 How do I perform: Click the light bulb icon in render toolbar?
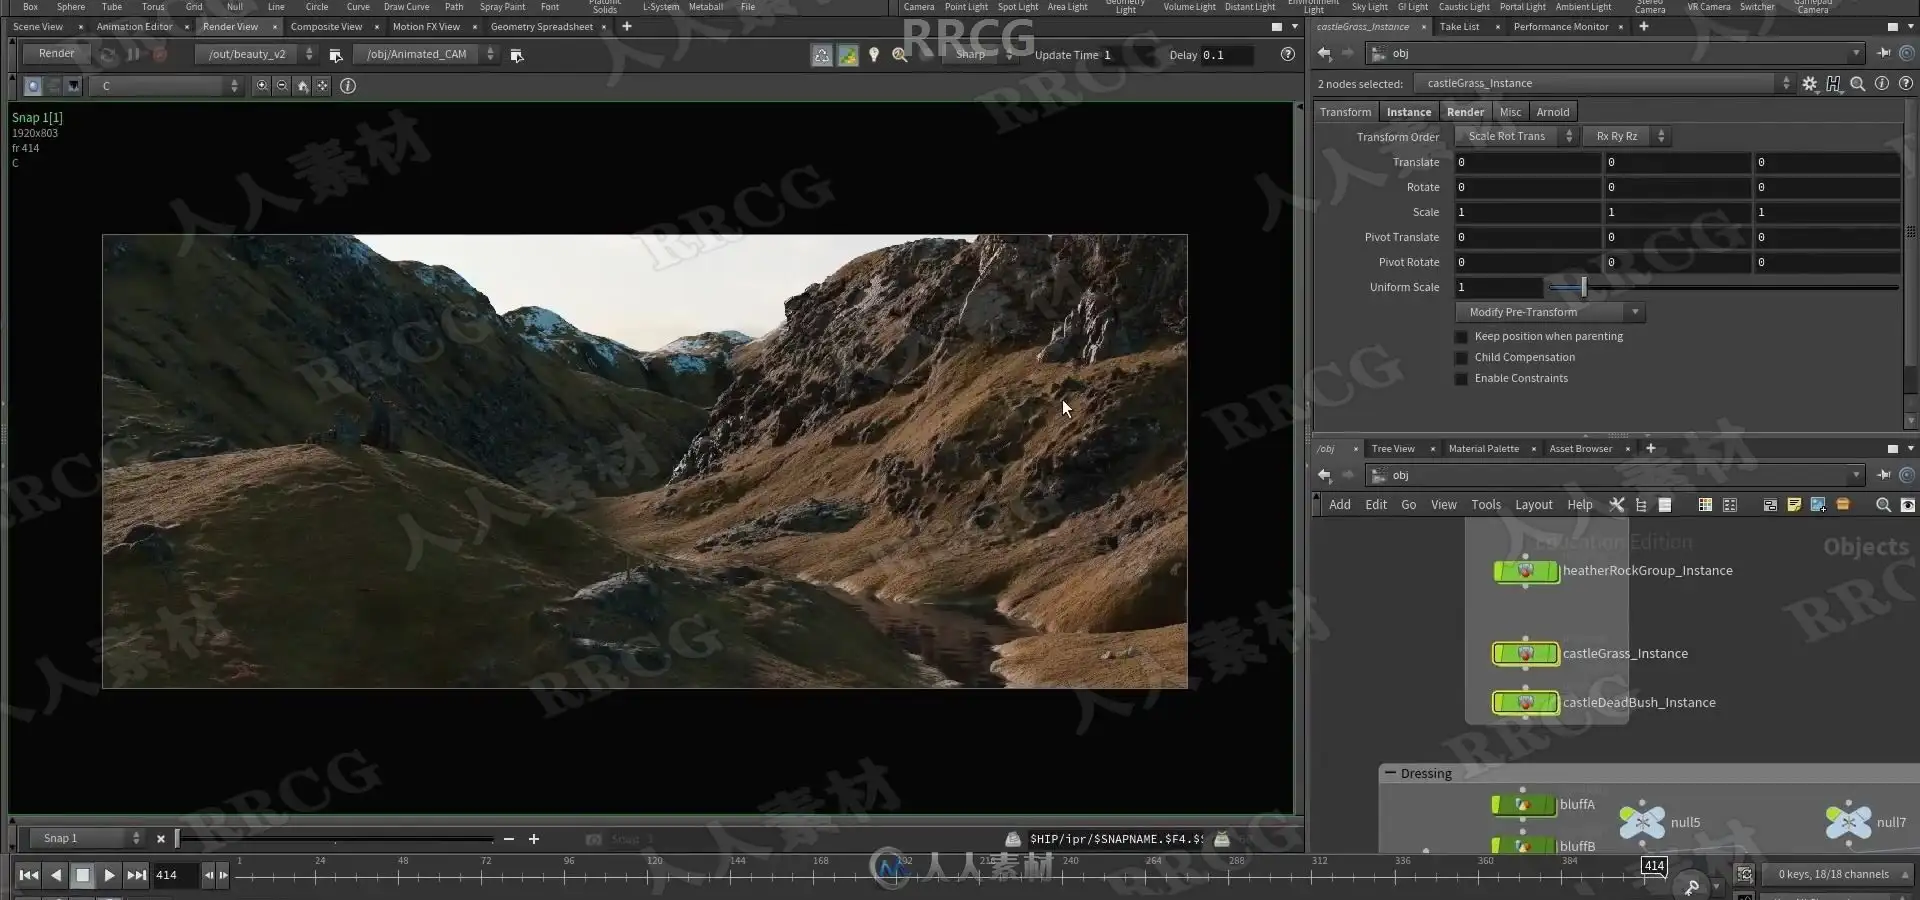(x=874, y=55)
